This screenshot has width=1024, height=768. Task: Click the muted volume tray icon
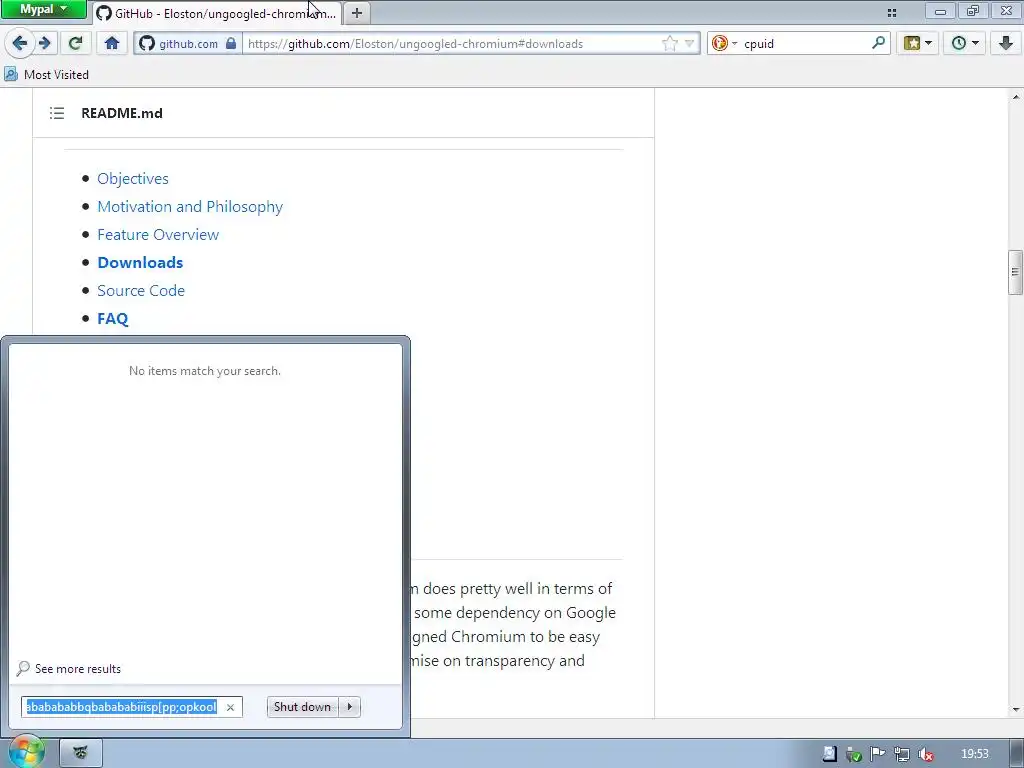coord(925,754)
